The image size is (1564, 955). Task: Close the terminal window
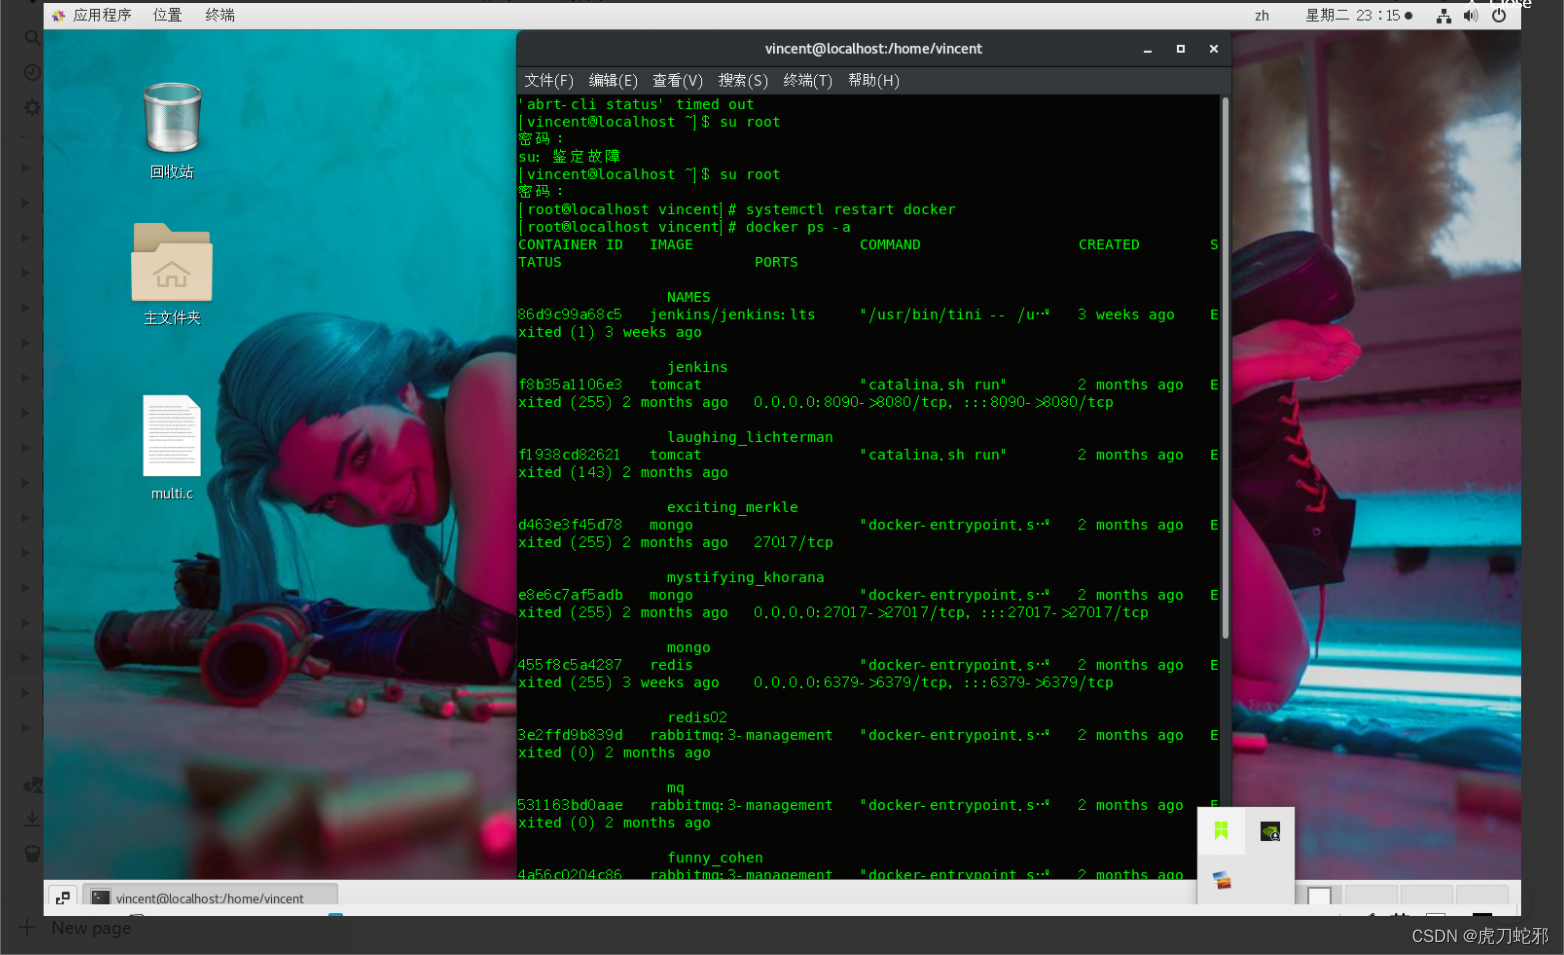coord(1214,49)
